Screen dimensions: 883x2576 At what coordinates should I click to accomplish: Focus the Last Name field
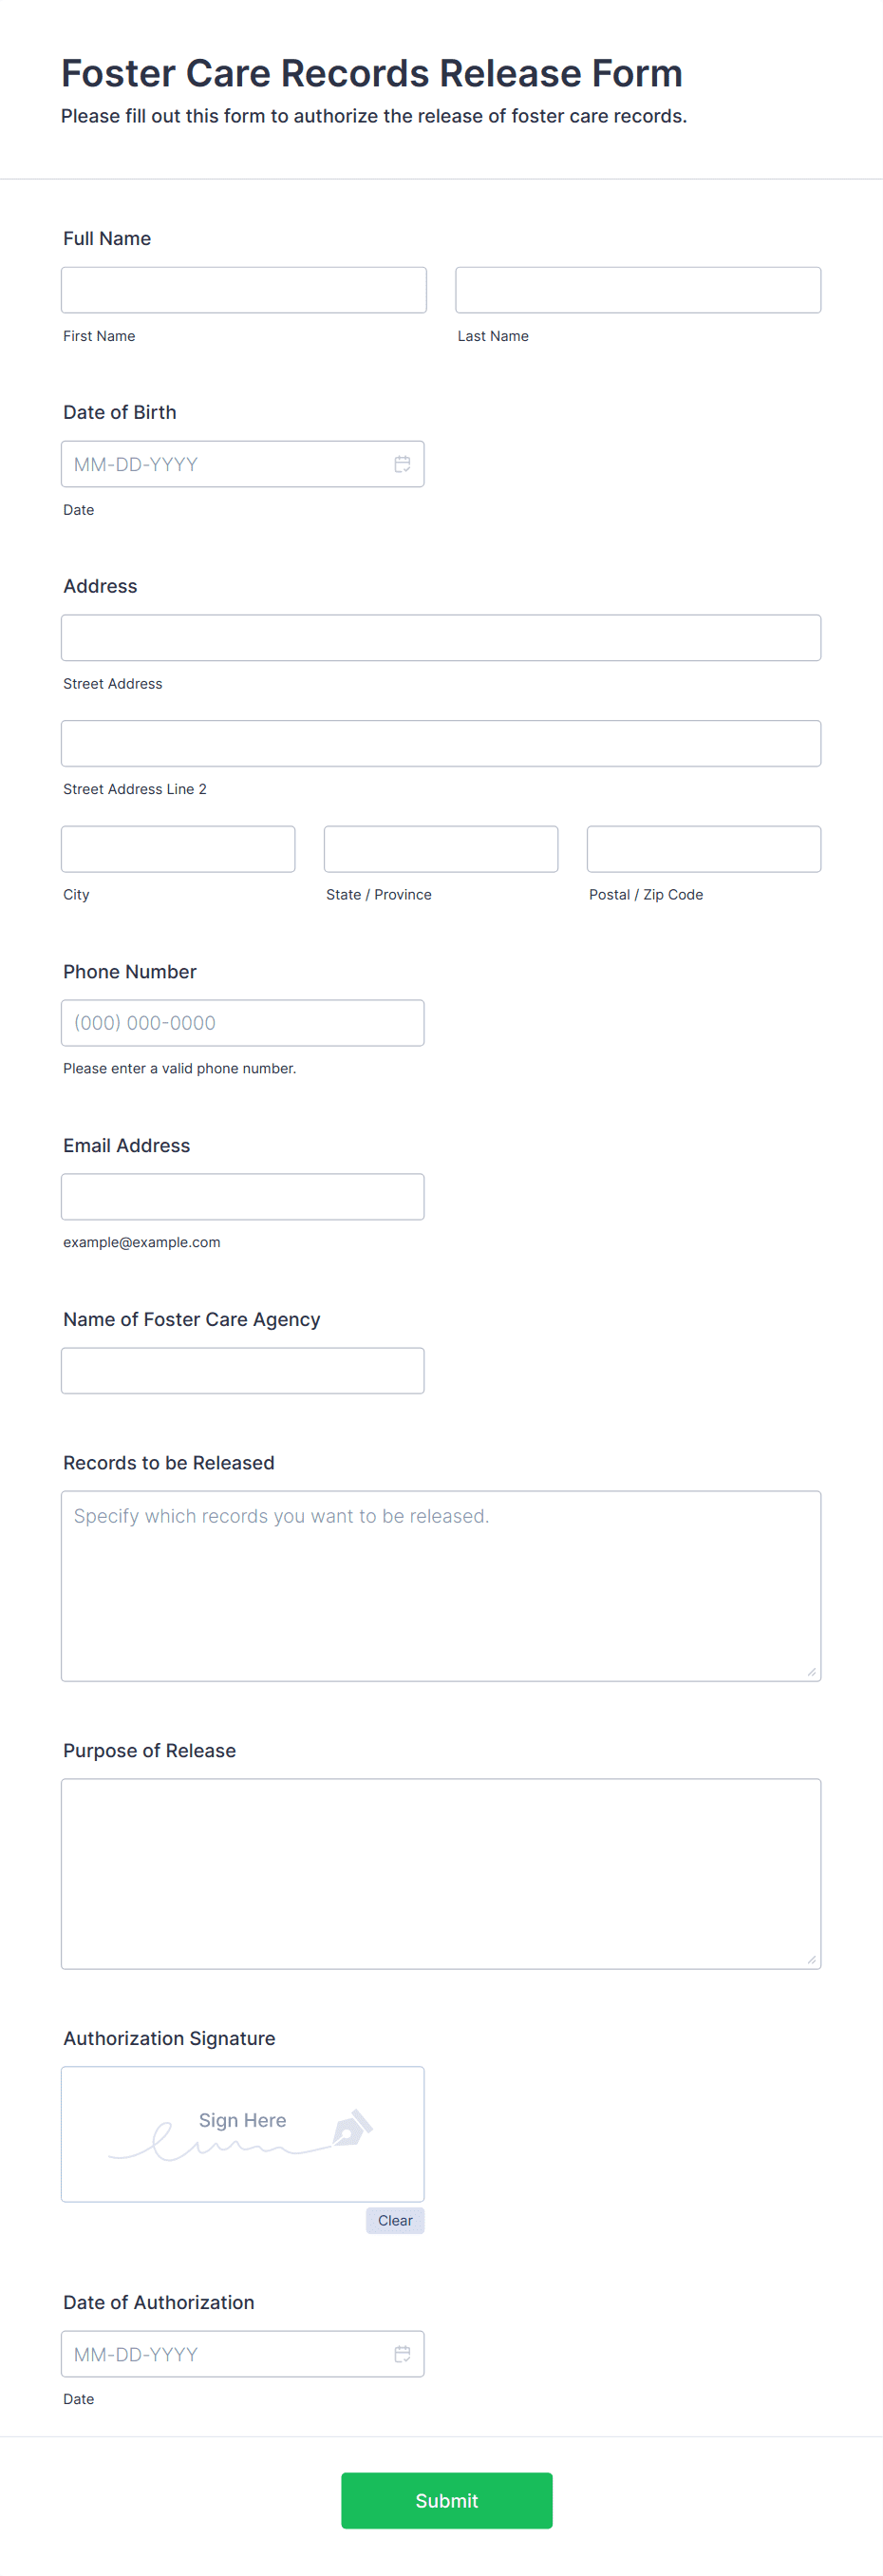click(x=638, y=290)
